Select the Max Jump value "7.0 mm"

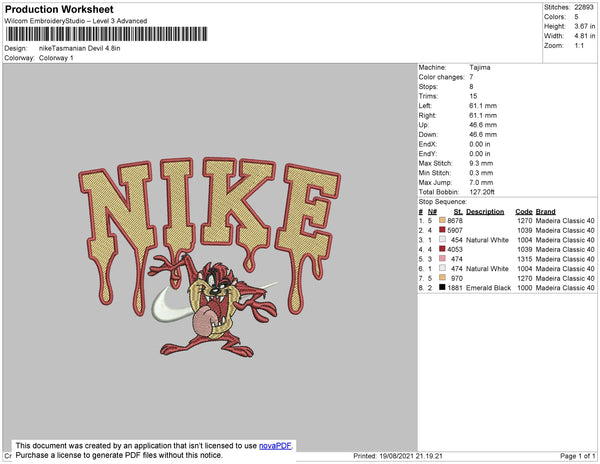click(481, 182)
